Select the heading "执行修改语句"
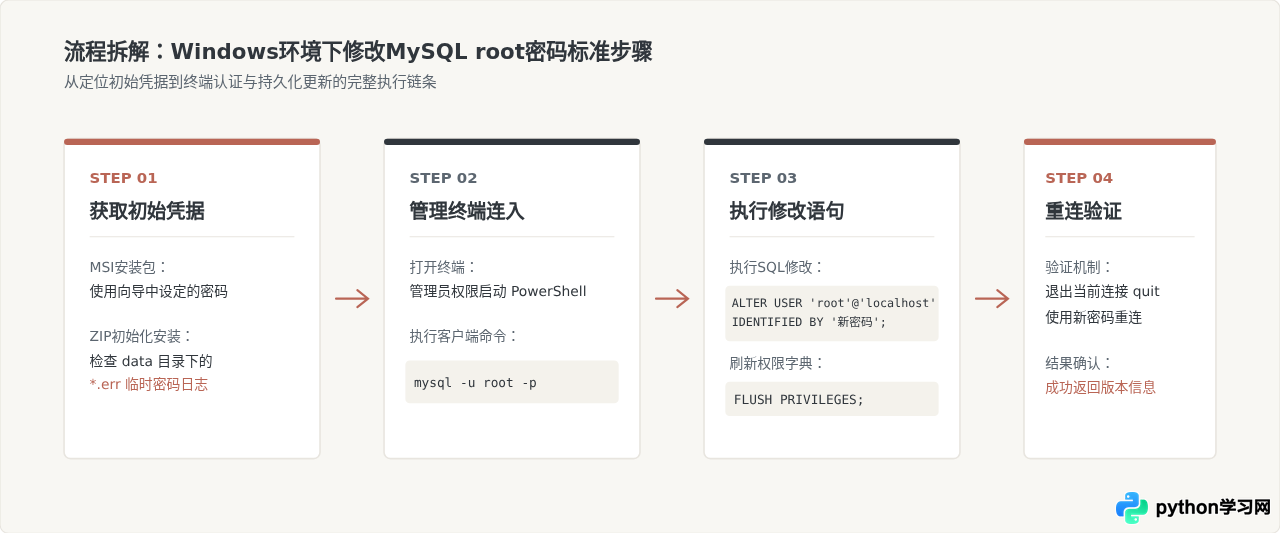 (787, 211)
